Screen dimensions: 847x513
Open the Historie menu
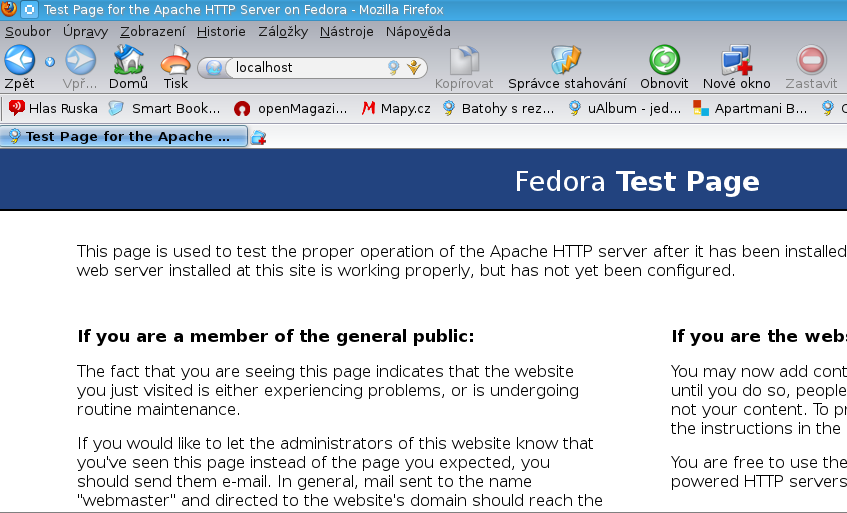click(x=221, y=32)
